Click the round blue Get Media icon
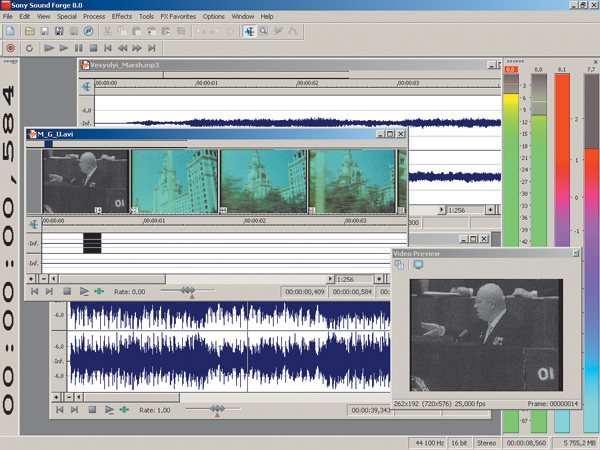Viewport: 600px width, 450px height. 88,31
